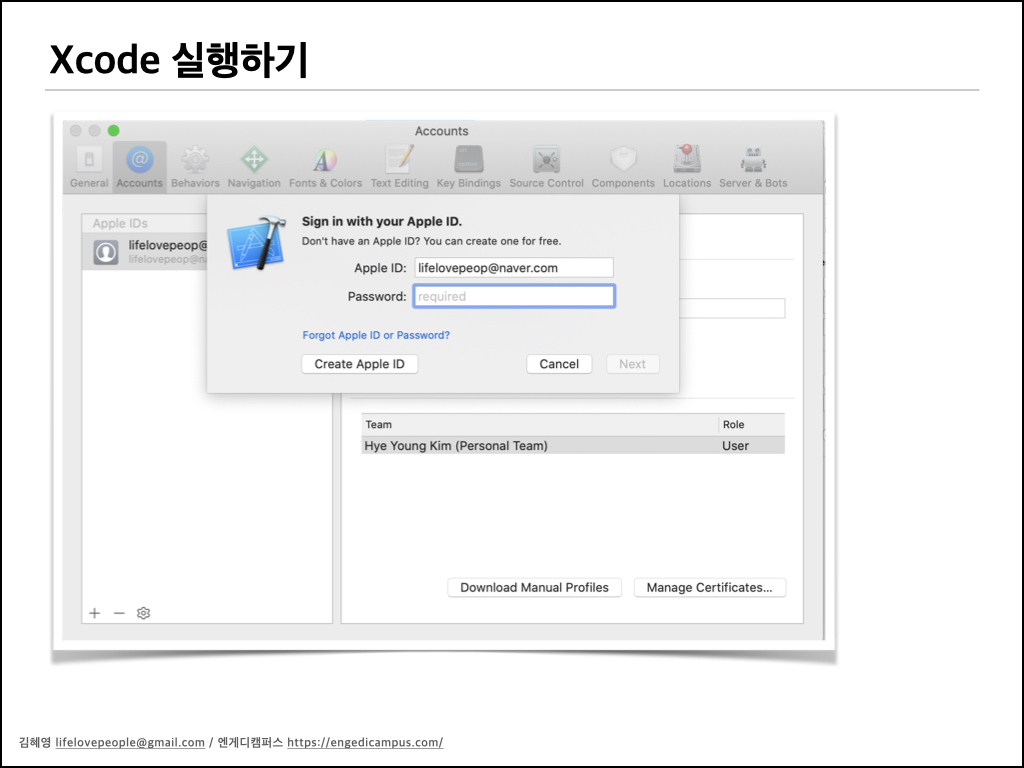Select the Accounts preferences tab
This screenshot has height=768, width=1024.
139,167
